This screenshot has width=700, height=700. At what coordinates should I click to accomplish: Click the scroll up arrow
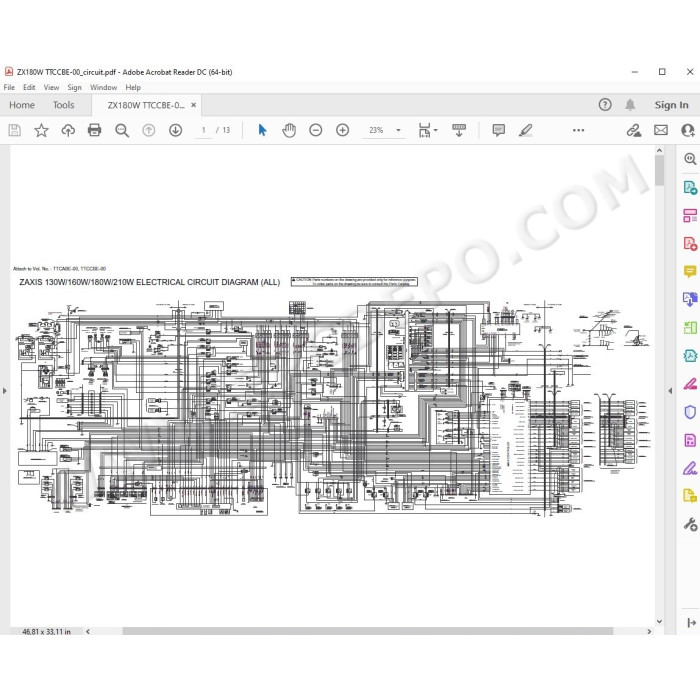[x=659, y=151]
